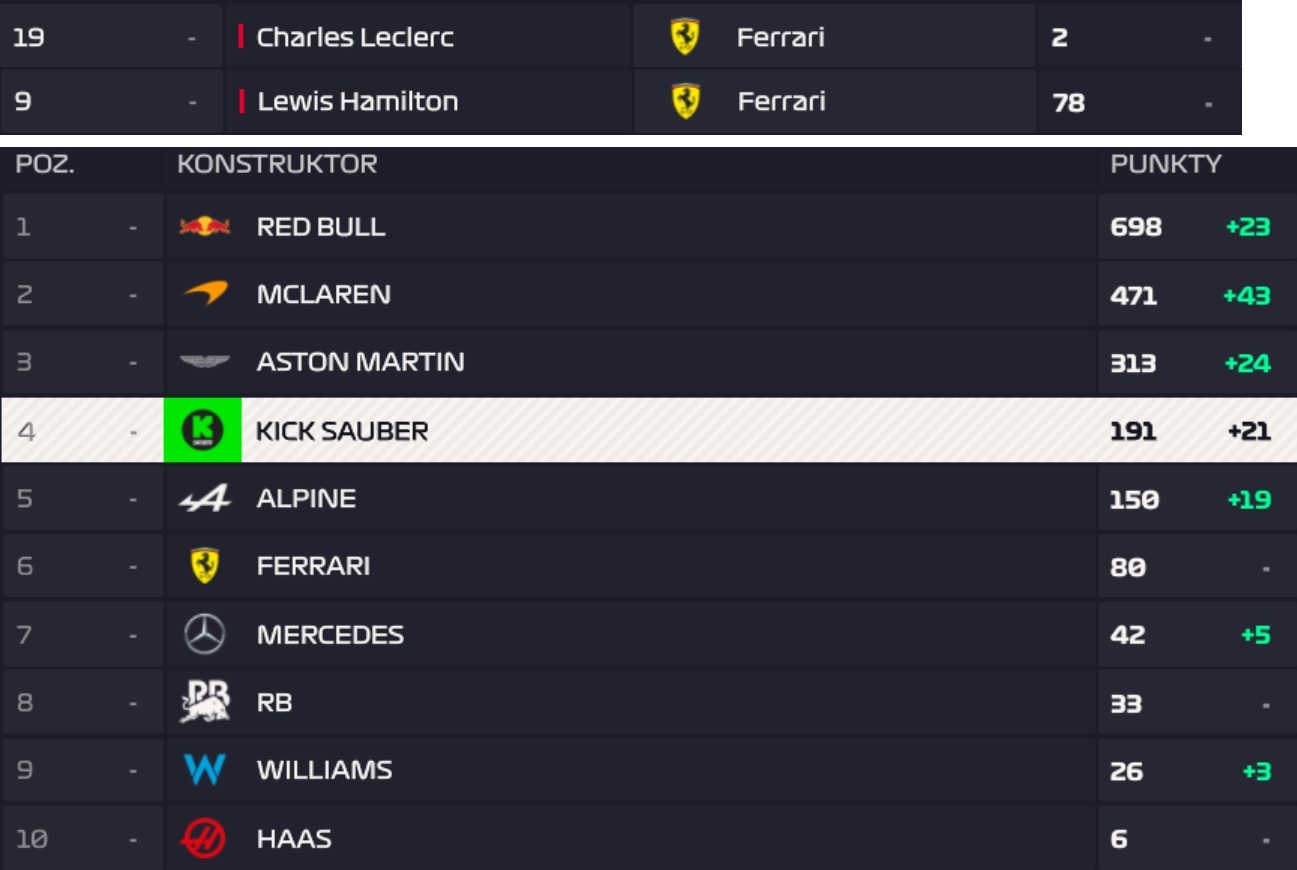This screenshot has width=1297, height=870.
Task: Click the green Kick Sauber logo
Action: (x=203, y=430)
